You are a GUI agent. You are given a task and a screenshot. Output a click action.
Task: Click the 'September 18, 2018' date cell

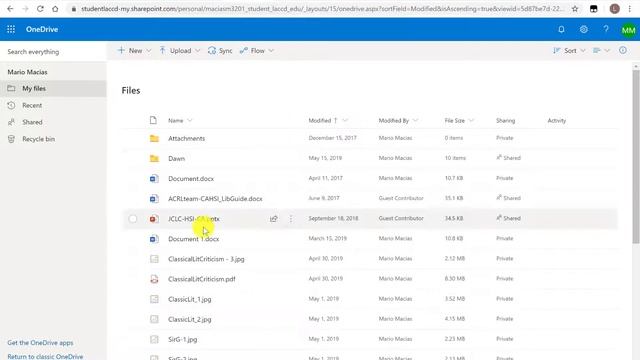(x=333, y=218)
